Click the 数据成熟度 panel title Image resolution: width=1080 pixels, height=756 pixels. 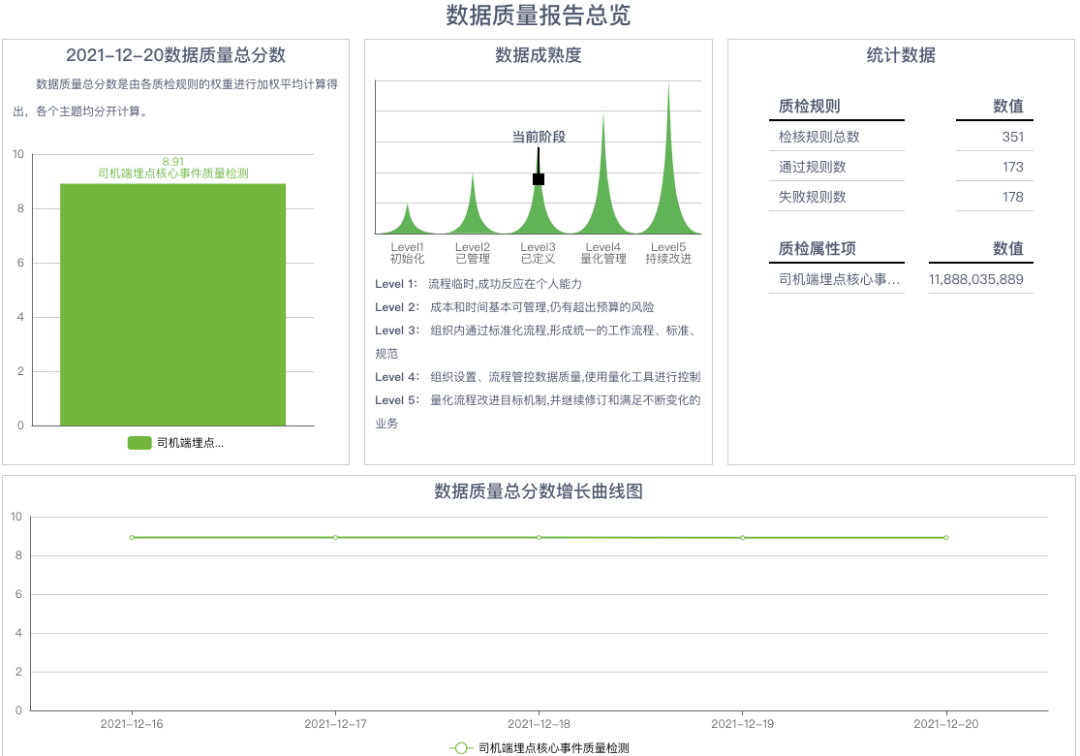tap(538, 55)
